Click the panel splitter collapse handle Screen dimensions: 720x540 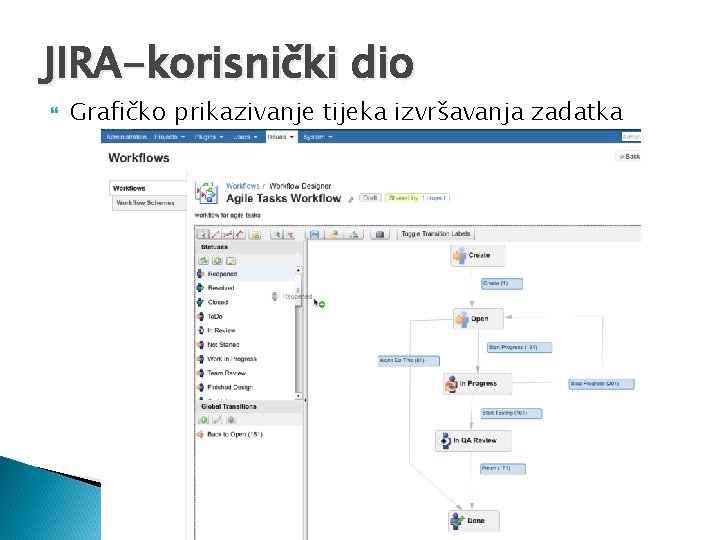point(305,400)
